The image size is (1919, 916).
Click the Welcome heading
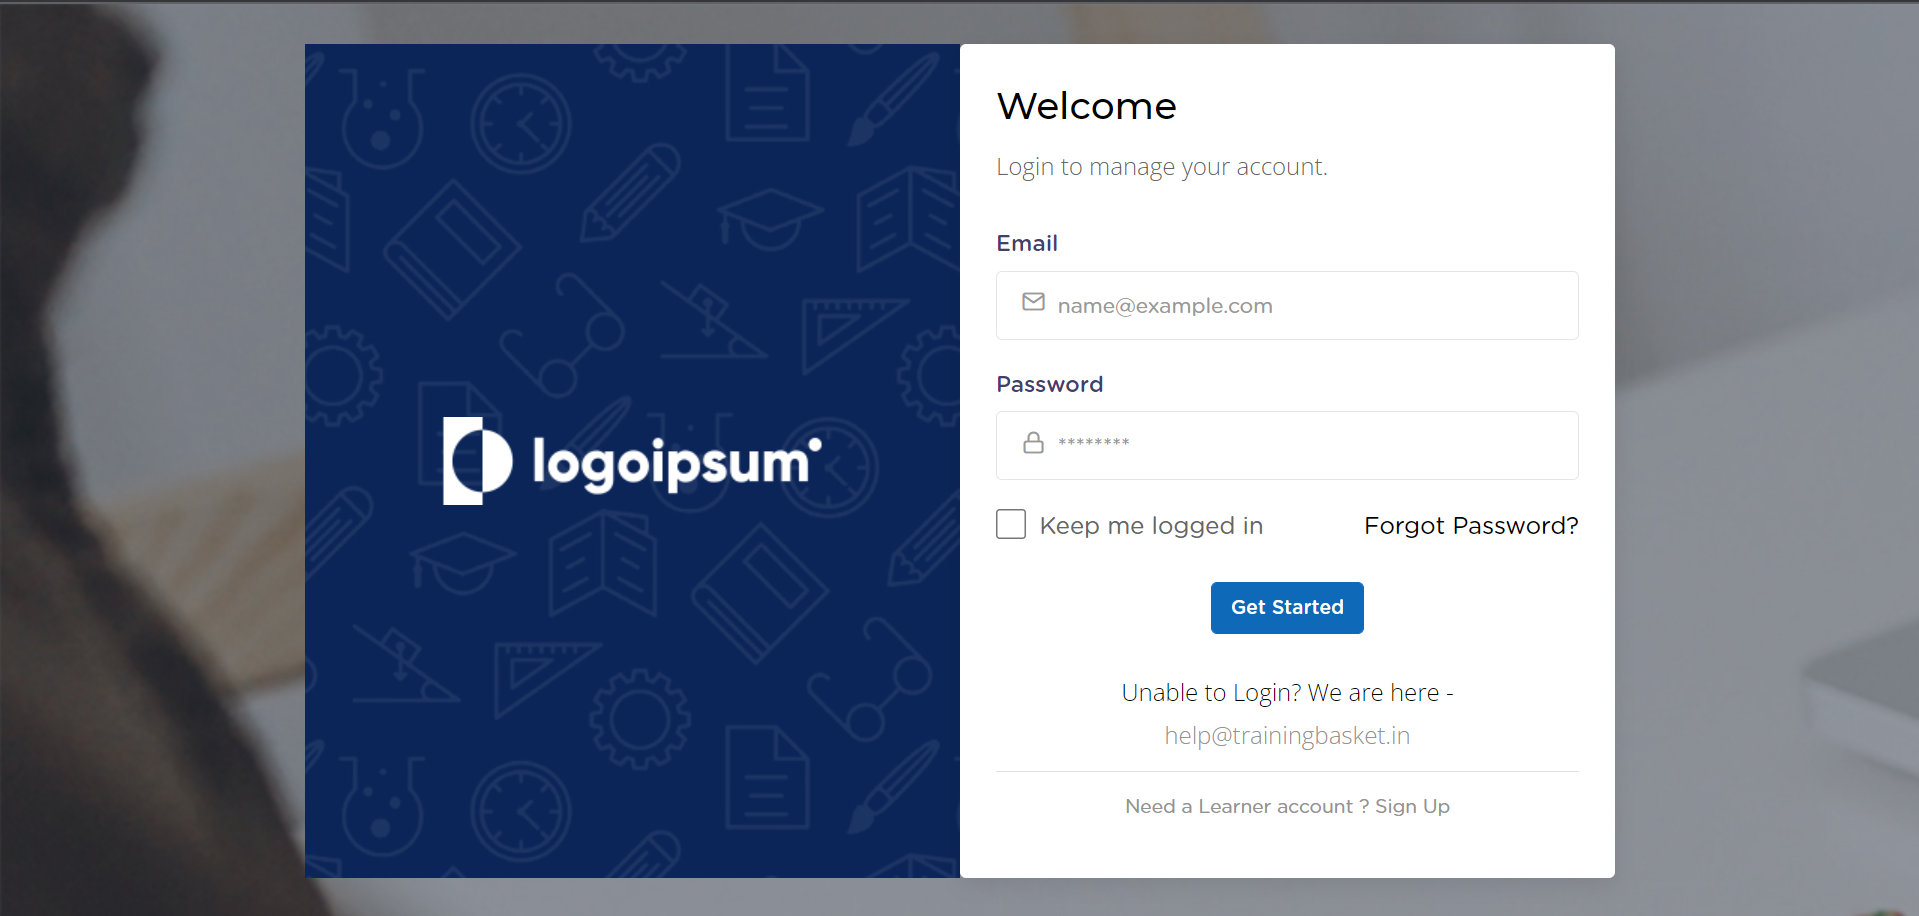pos(1086,106)
